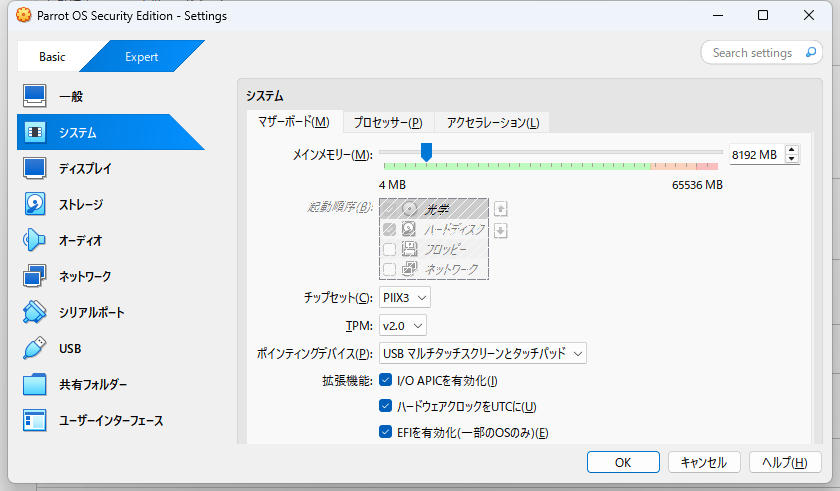Click the 一般 (General) monitor icon

coord(35,96)
